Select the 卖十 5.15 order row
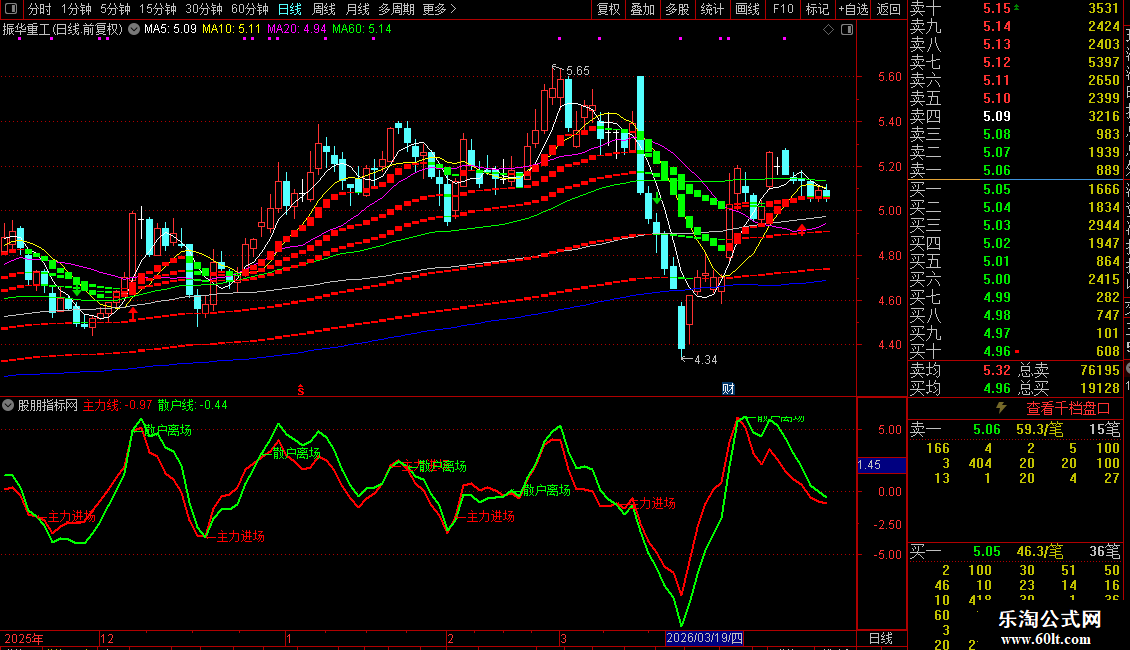This screenshot has height=650, width=1130. (x=1015, y=9)
